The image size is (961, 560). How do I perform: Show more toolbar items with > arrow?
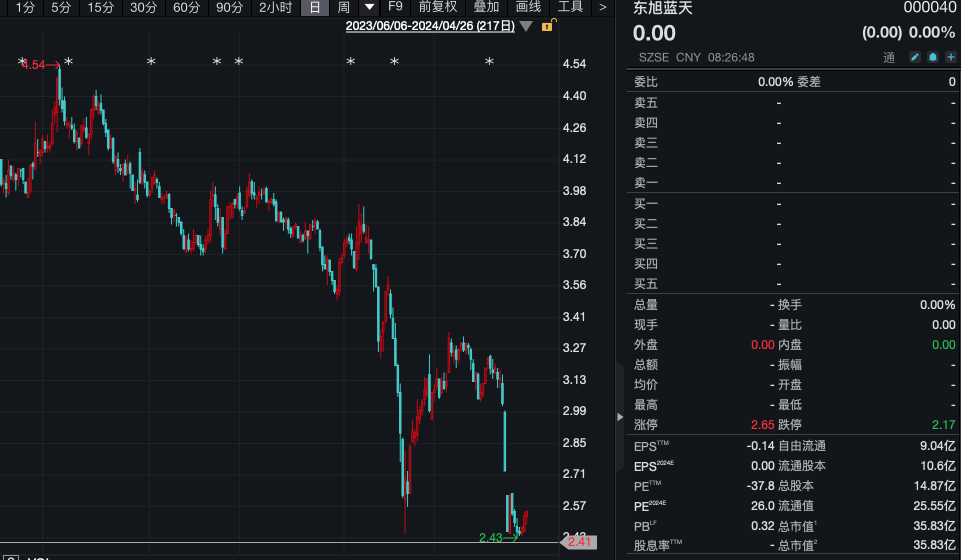[x=602, y=7]
